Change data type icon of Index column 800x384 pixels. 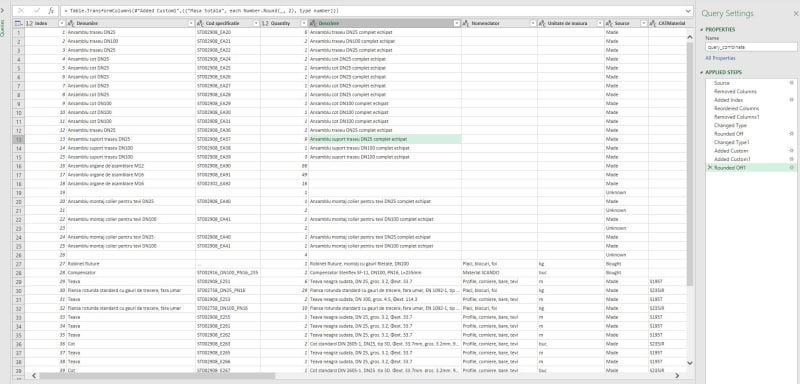click(x=29, y=23)
